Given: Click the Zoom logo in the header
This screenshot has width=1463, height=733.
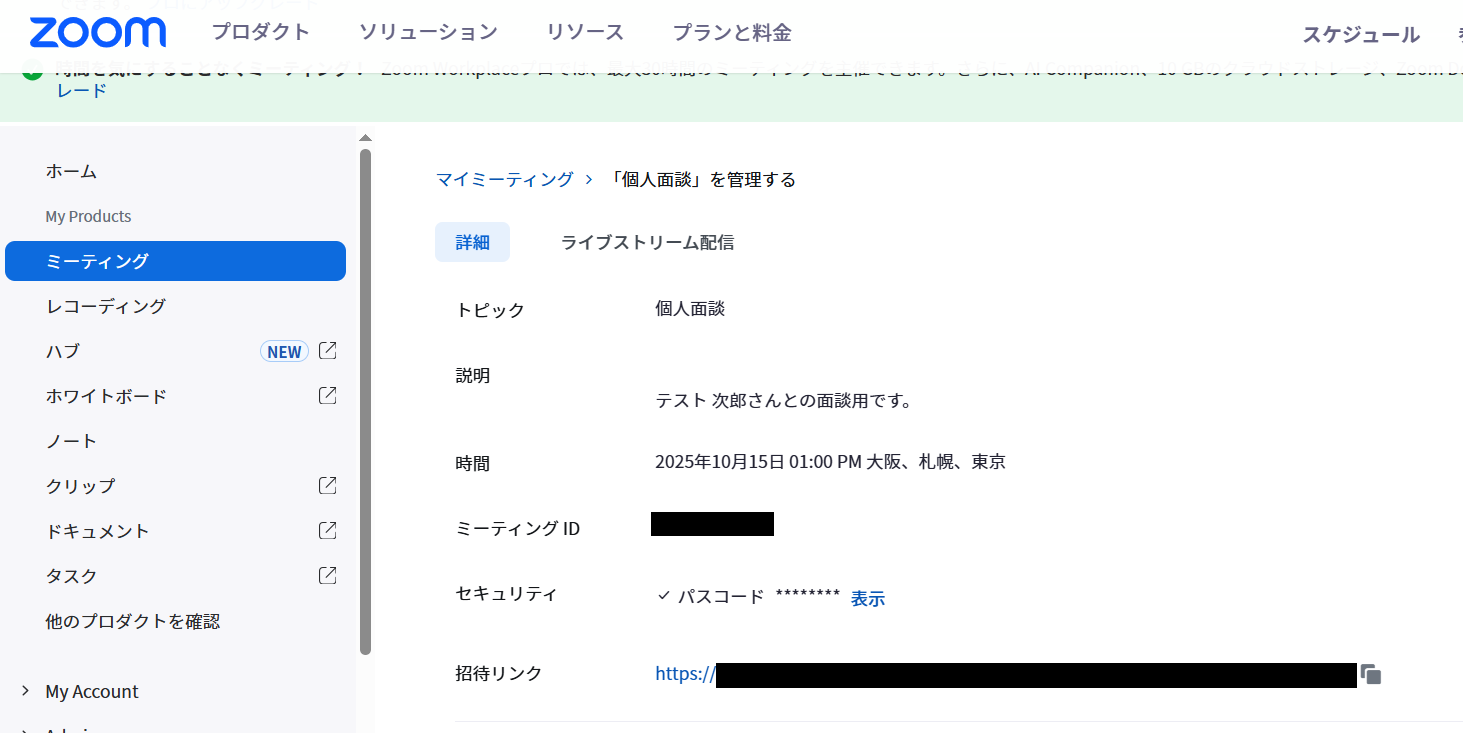Looking at the screenshot, I should tap(98, 32).
